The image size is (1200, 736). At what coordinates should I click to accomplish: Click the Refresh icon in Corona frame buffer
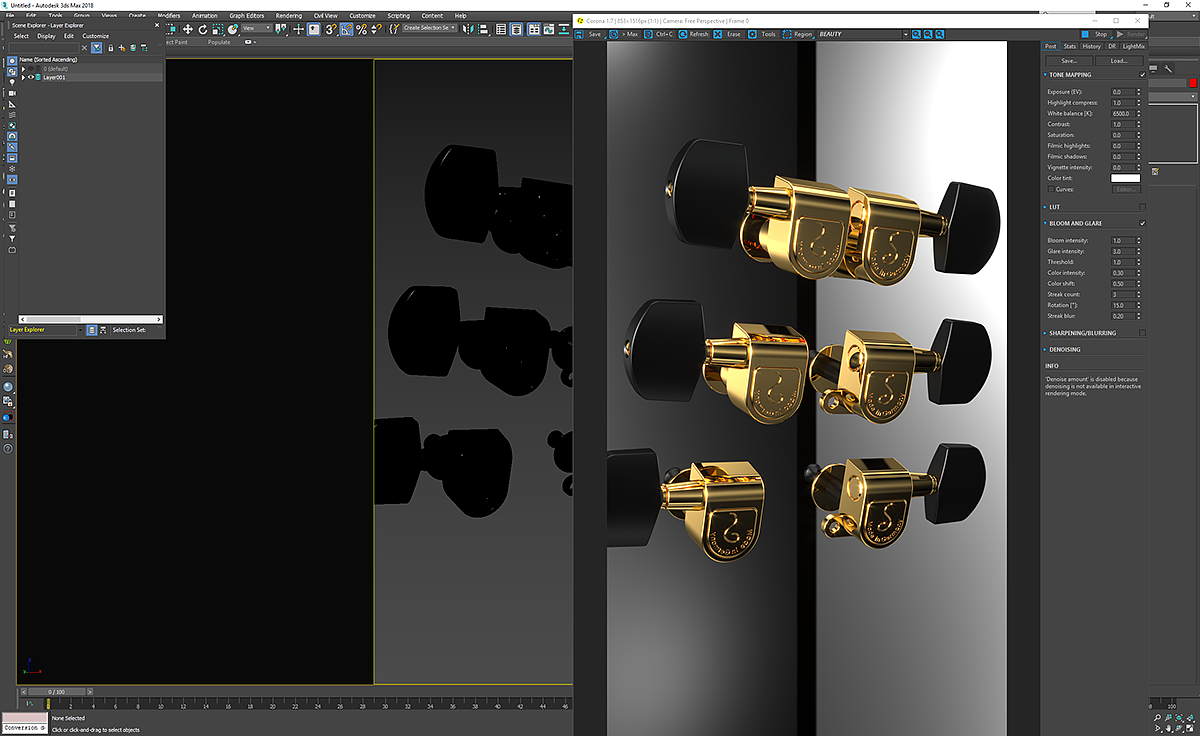tap(682, 34)
